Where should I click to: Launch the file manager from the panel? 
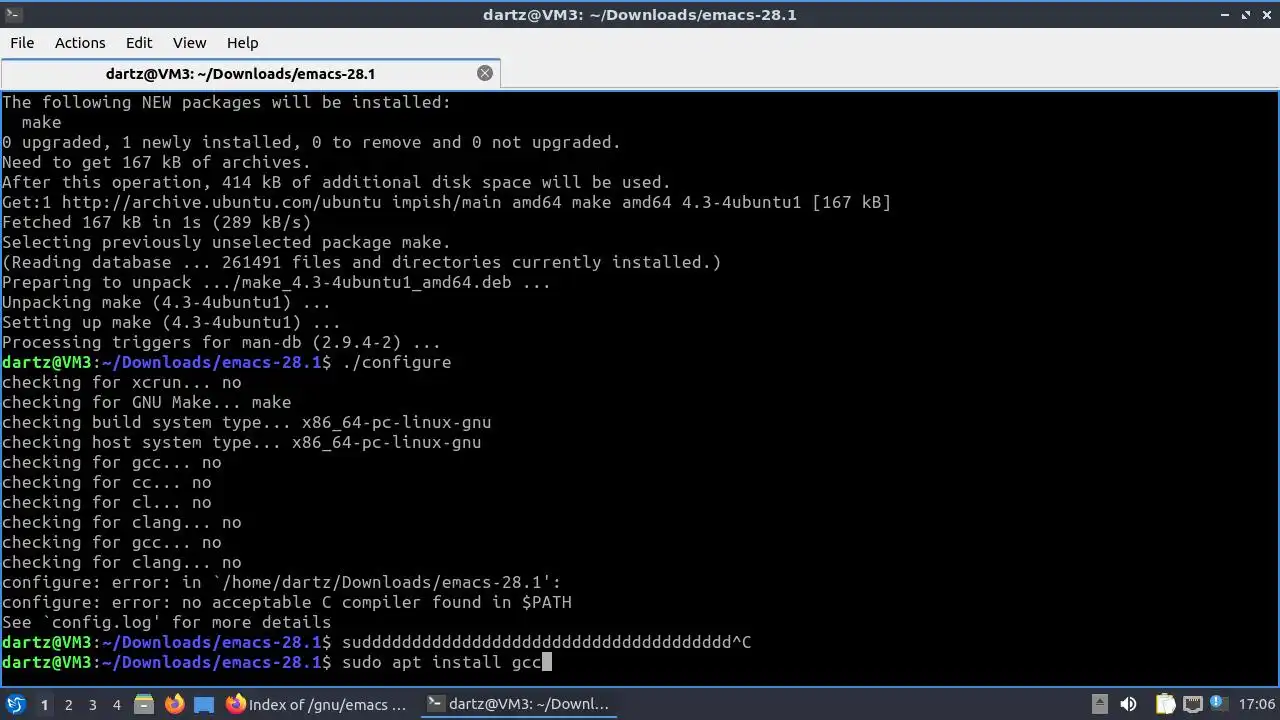[x=143, y=704]
